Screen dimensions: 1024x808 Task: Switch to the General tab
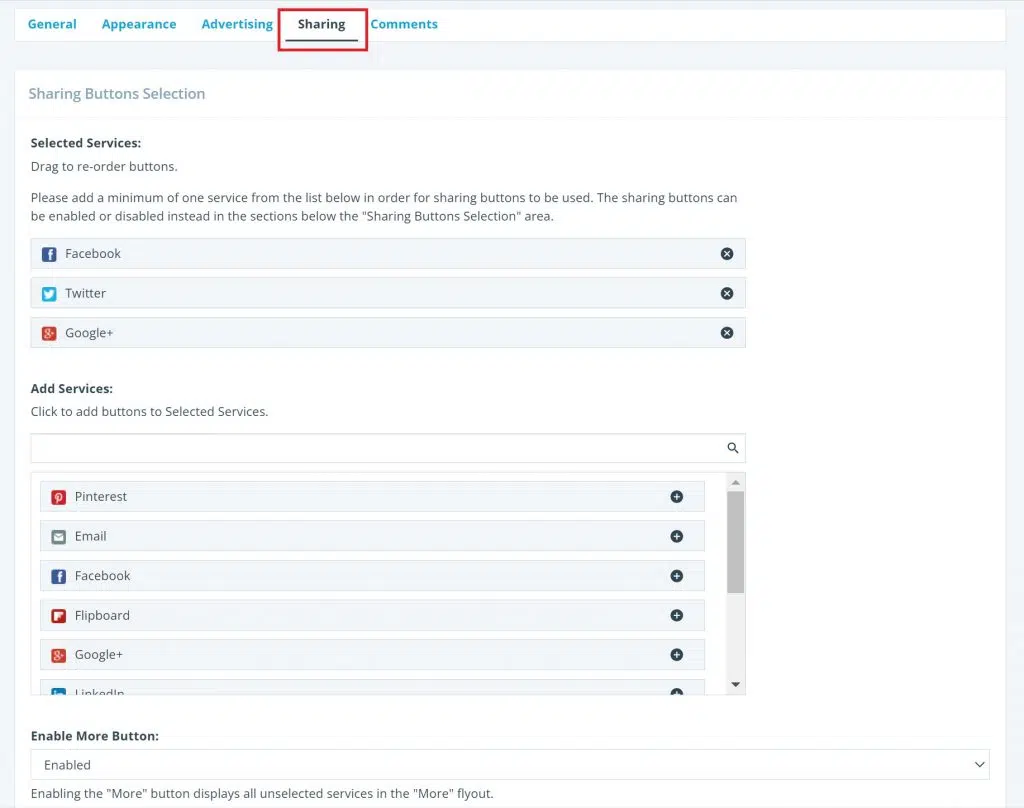coord(52,24)
